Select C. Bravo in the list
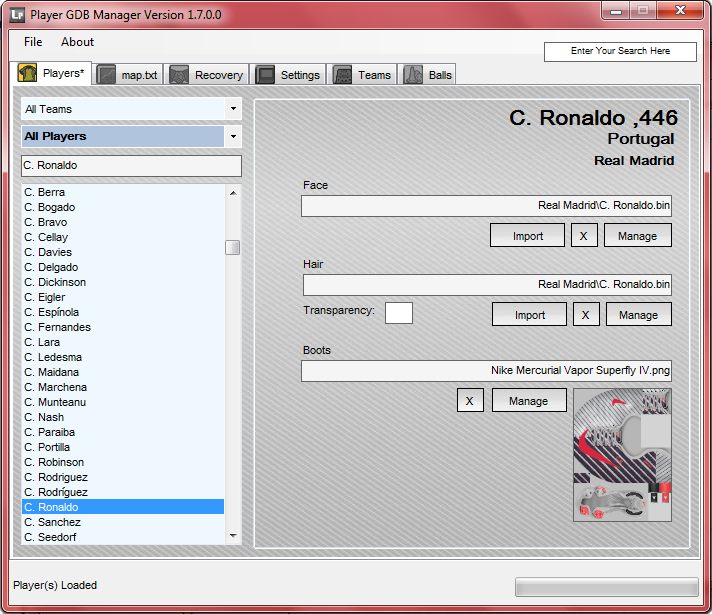 pos(123,222)
